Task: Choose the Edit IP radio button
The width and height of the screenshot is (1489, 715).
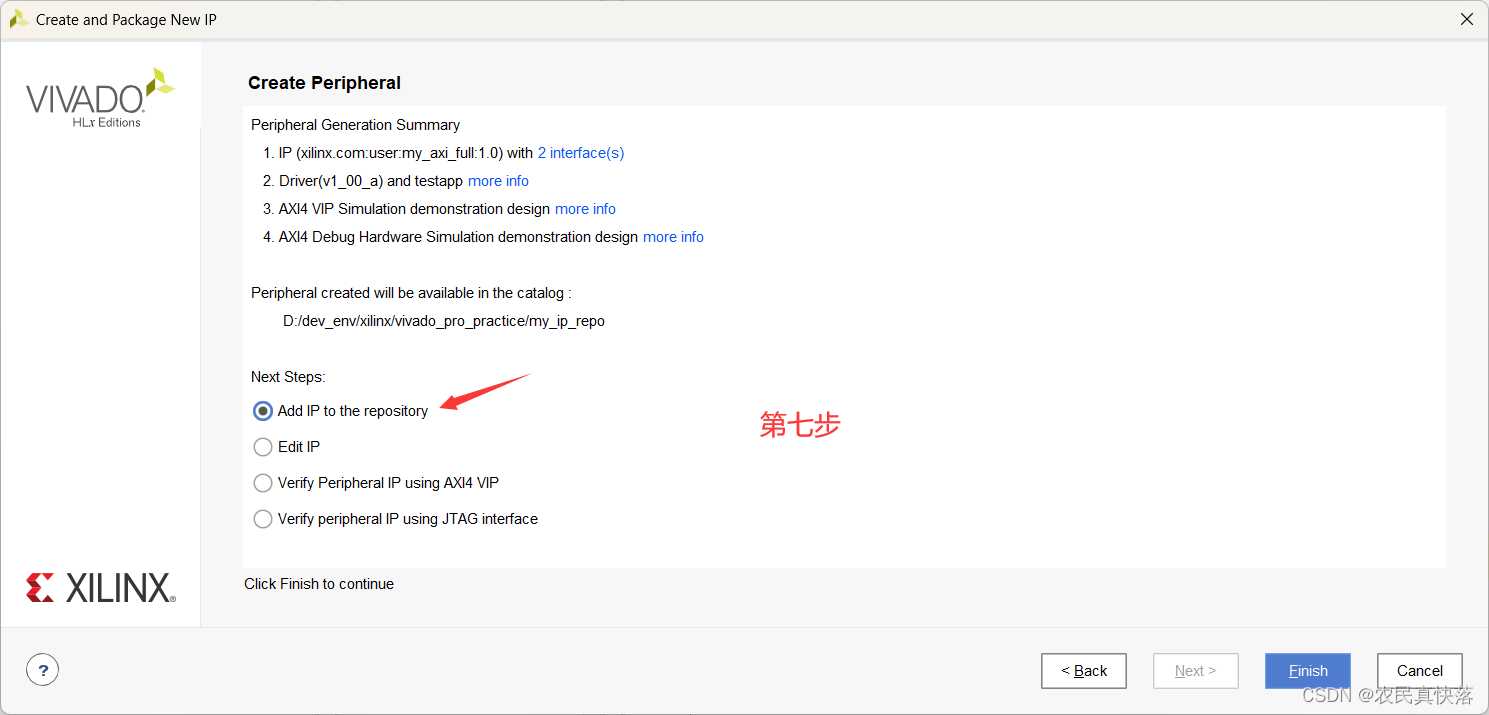Action: click(x=263, y=447)
